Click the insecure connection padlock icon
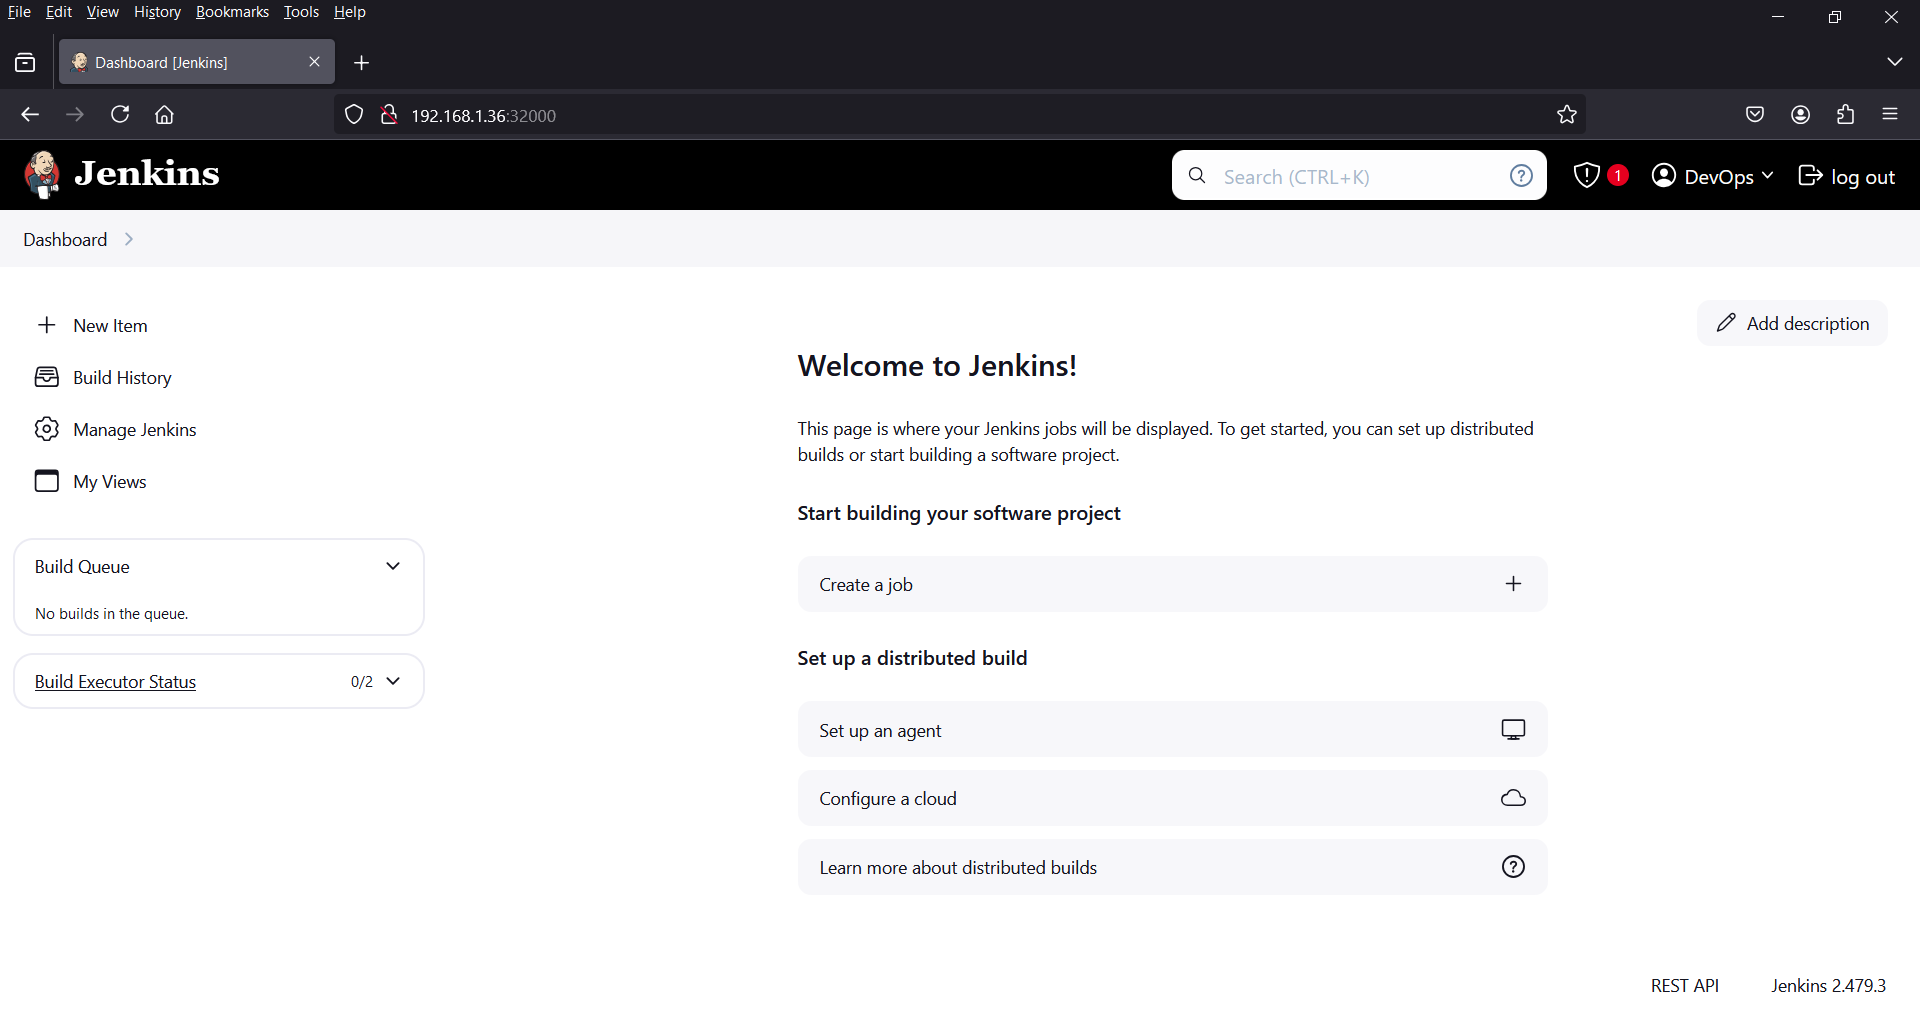This screenshot has height=1020, width=1920. 389,115
